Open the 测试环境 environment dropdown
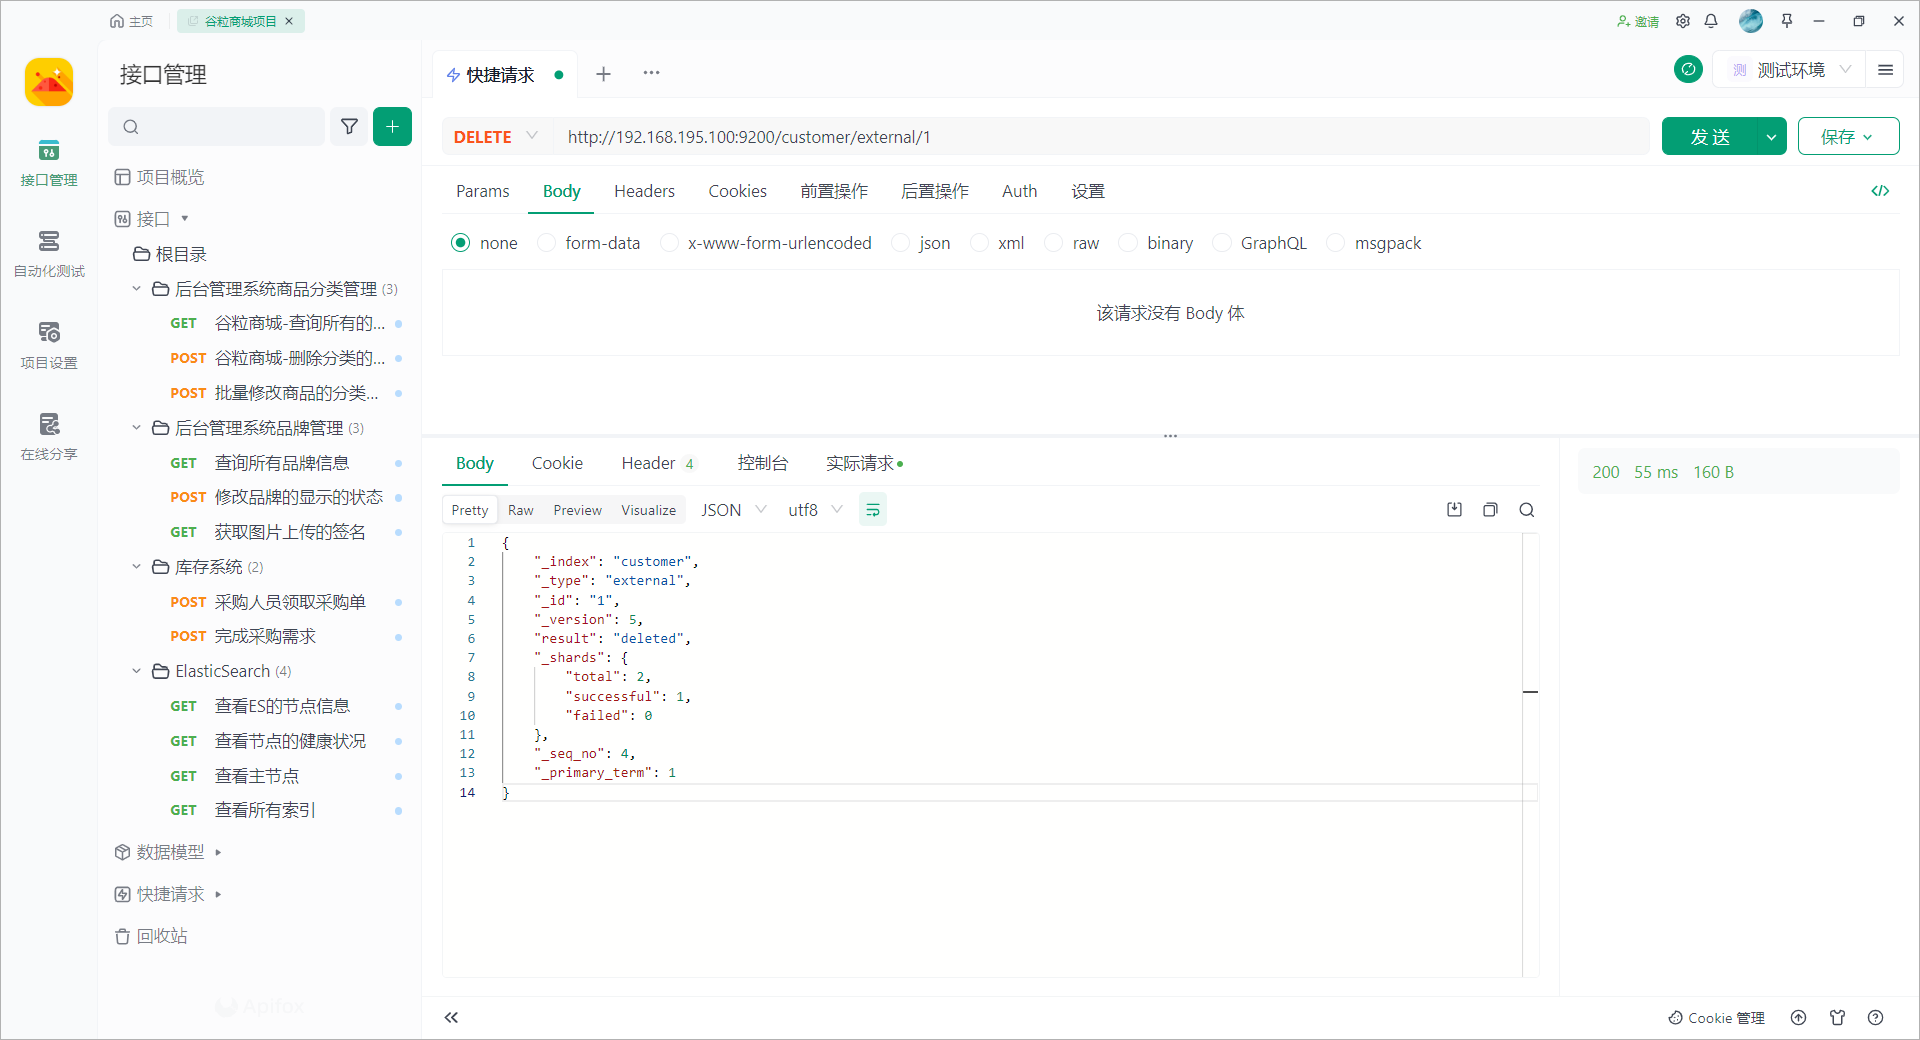 (1790, 70)
